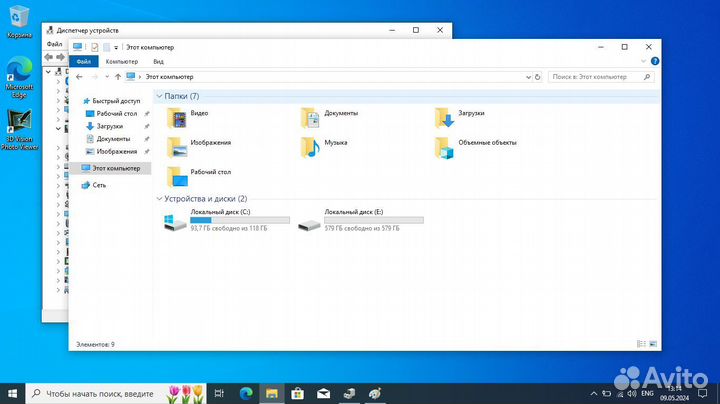Open the Файл tab in Explorer
The width and height of the screenshot is (720, 404).
tap(84, 61)
